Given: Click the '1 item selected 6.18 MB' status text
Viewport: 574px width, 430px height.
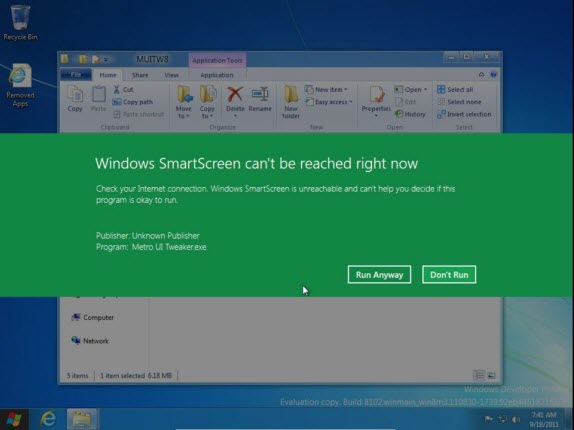Looking at the screenshot, I should coord(136,375).
